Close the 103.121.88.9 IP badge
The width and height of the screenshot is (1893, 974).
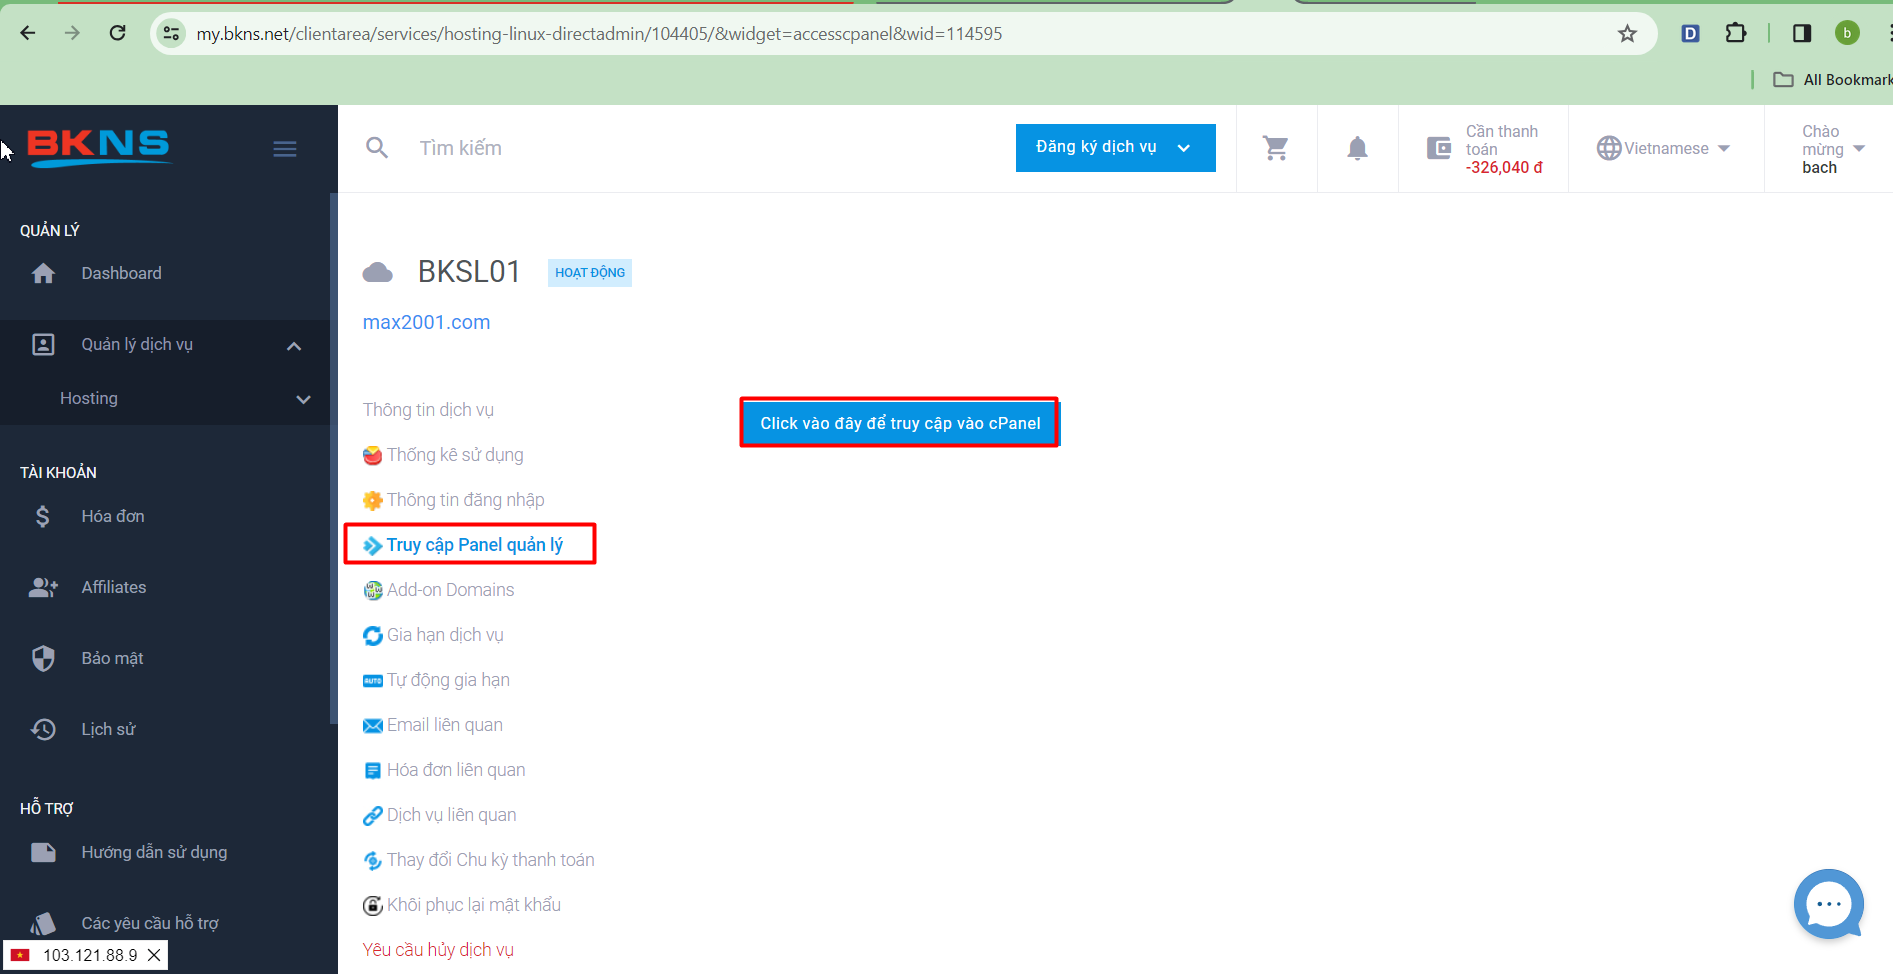point(154,955)
